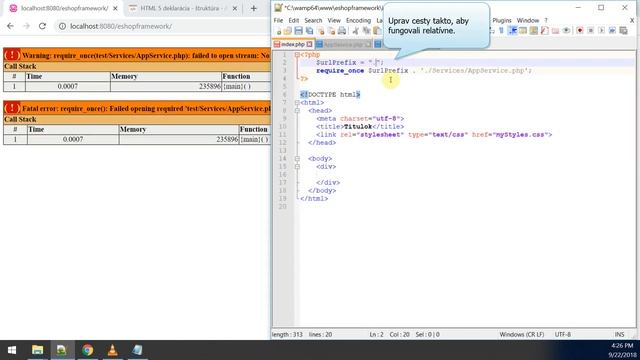Screen dimensions: 640x360
Task: Click the Paste clipboard icon
Action: (x=377, y=31)
